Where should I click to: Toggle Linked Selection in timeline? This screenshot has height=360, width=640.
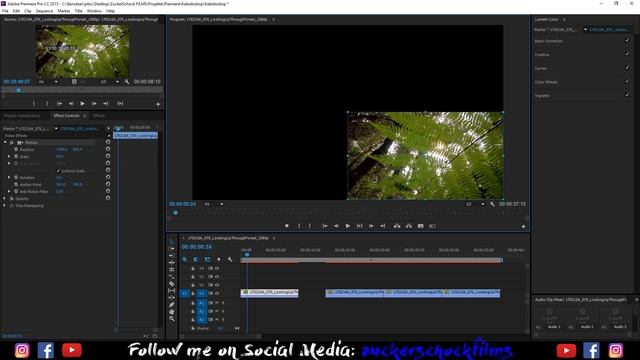pos(207,259)
